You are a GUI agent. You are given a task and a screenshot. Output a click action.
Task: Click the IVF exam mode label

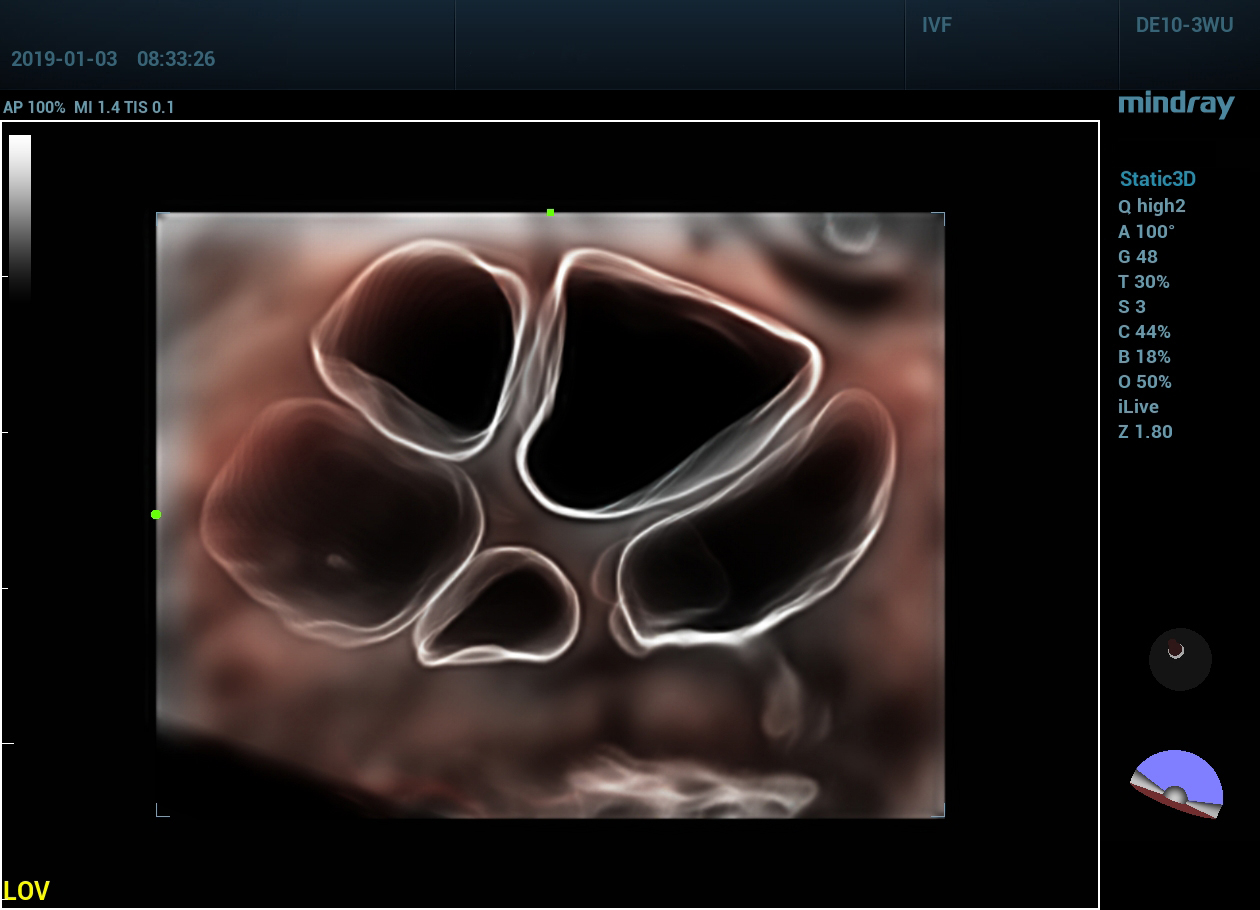point(936,26)
